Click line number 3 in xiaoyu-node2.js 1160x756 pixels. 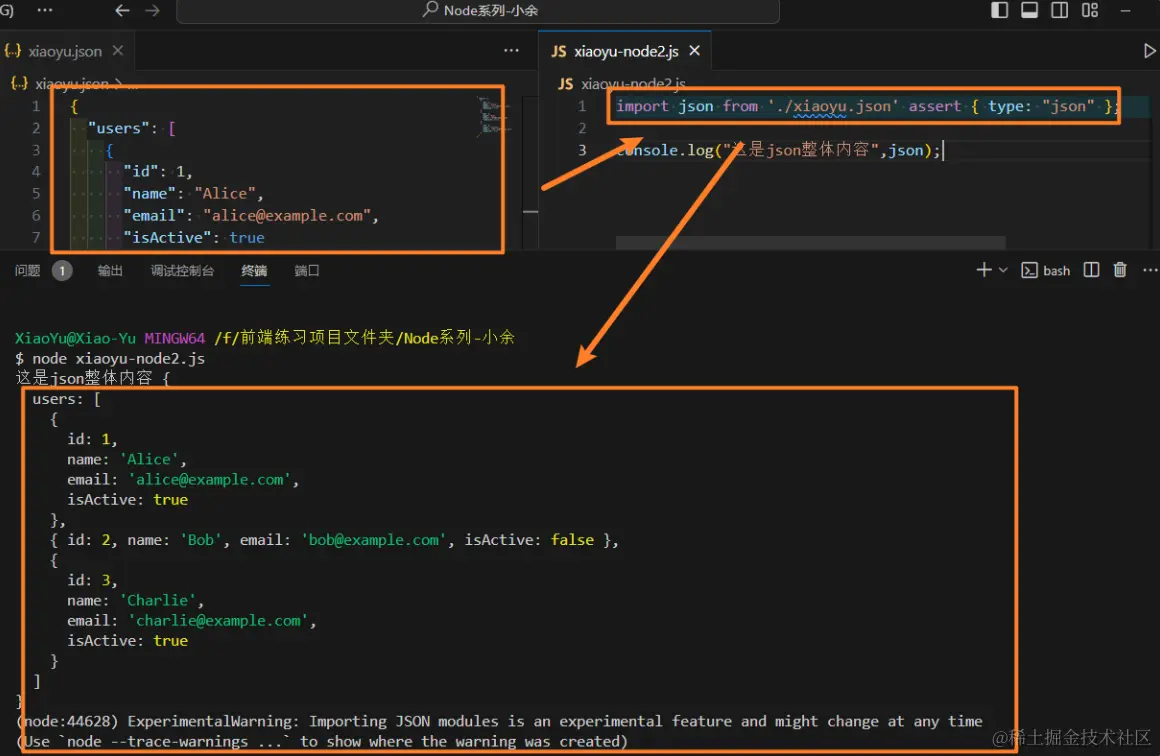(582, 150)
